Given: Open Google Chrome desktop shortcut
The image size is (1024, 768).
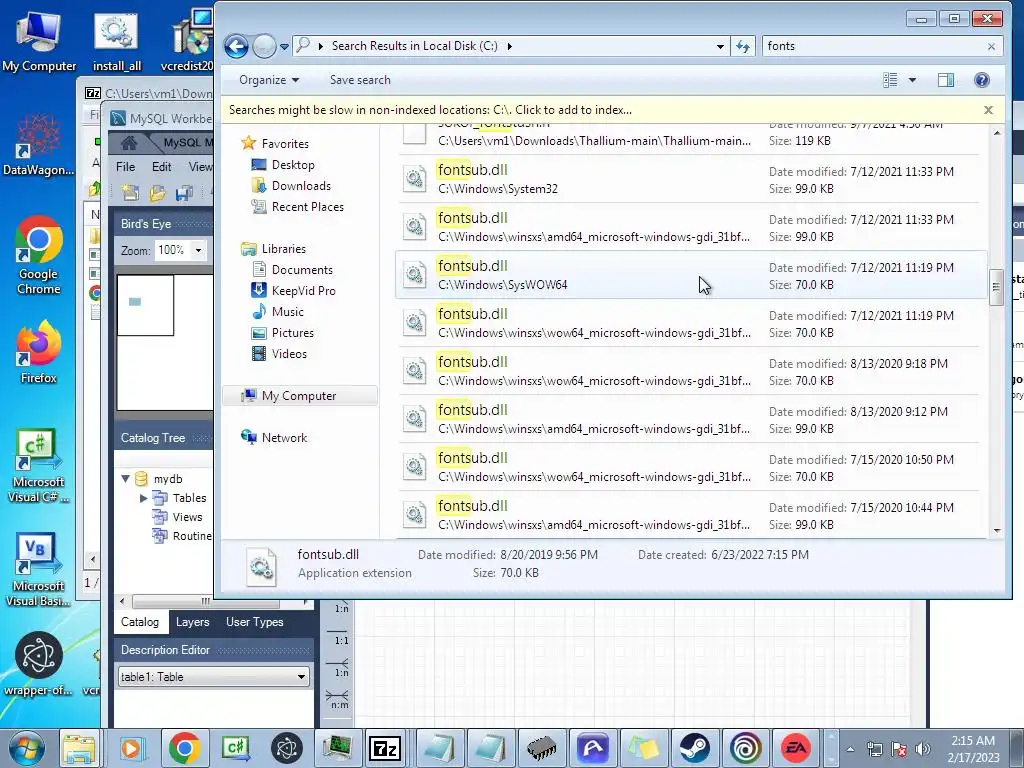Looking at the screenshot, I should pos(39,255).
